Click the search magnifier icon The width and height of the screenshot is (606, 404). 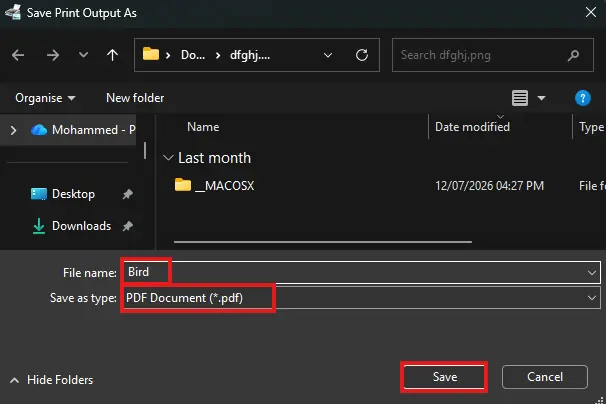(x=573, y=55)
